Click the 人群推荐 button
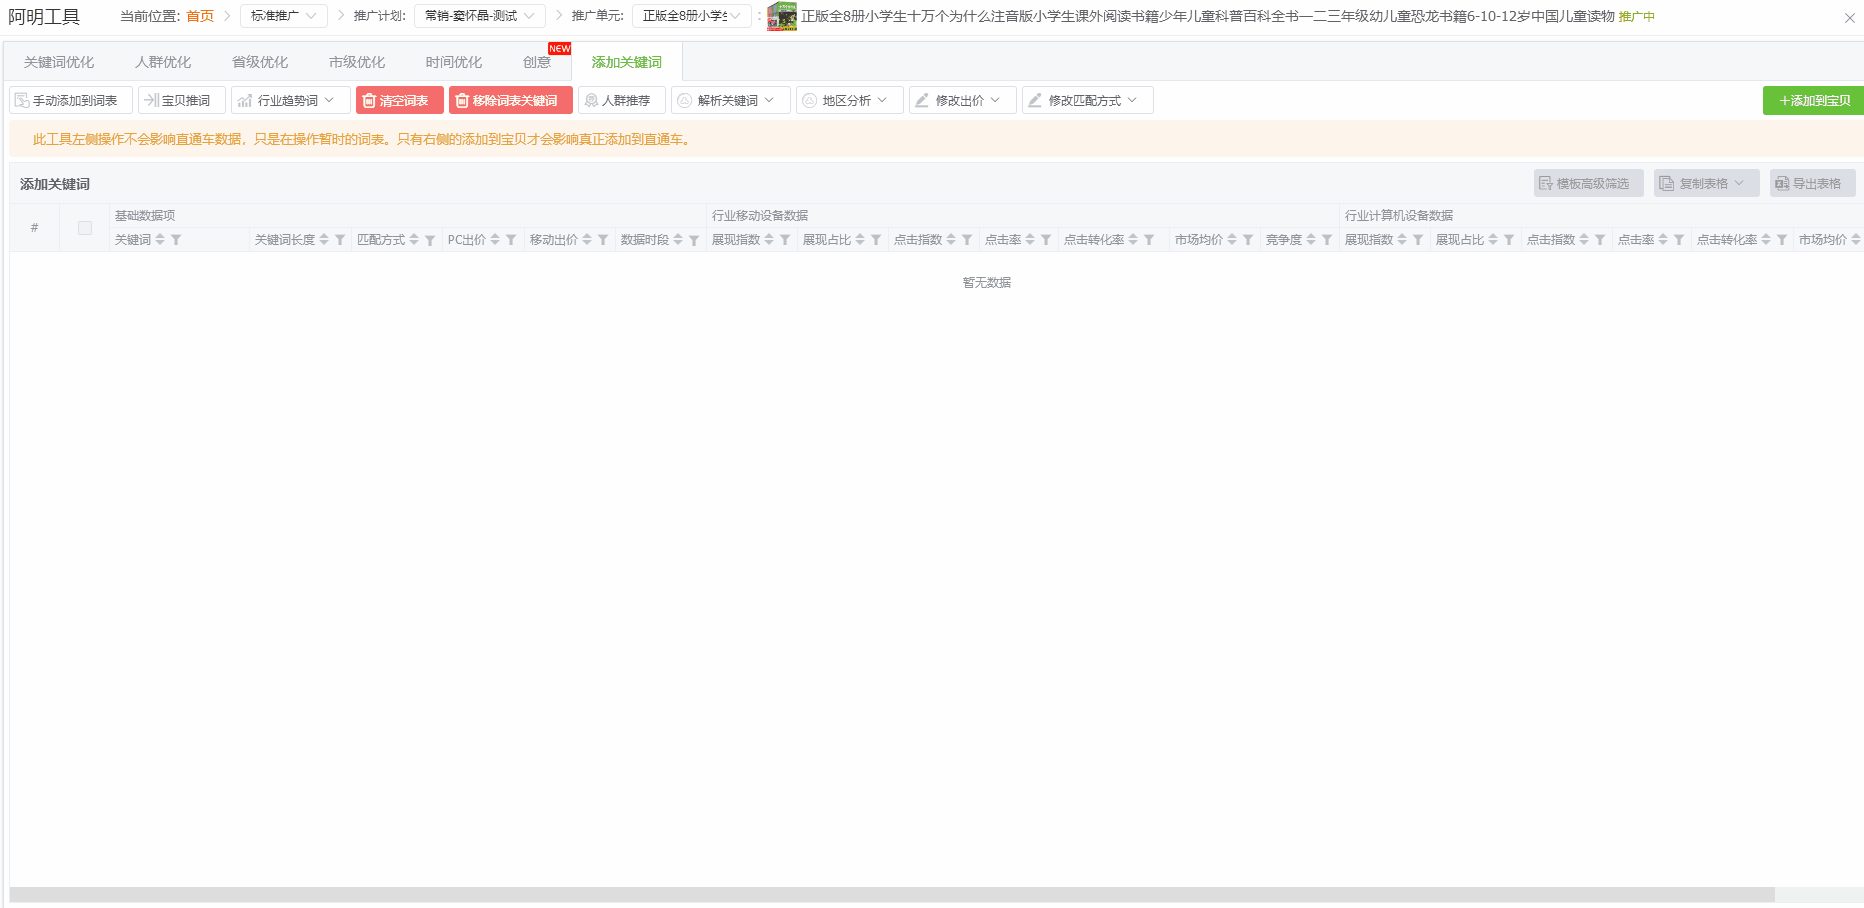This screenshot has width=1864, height=908. (622, 100)
